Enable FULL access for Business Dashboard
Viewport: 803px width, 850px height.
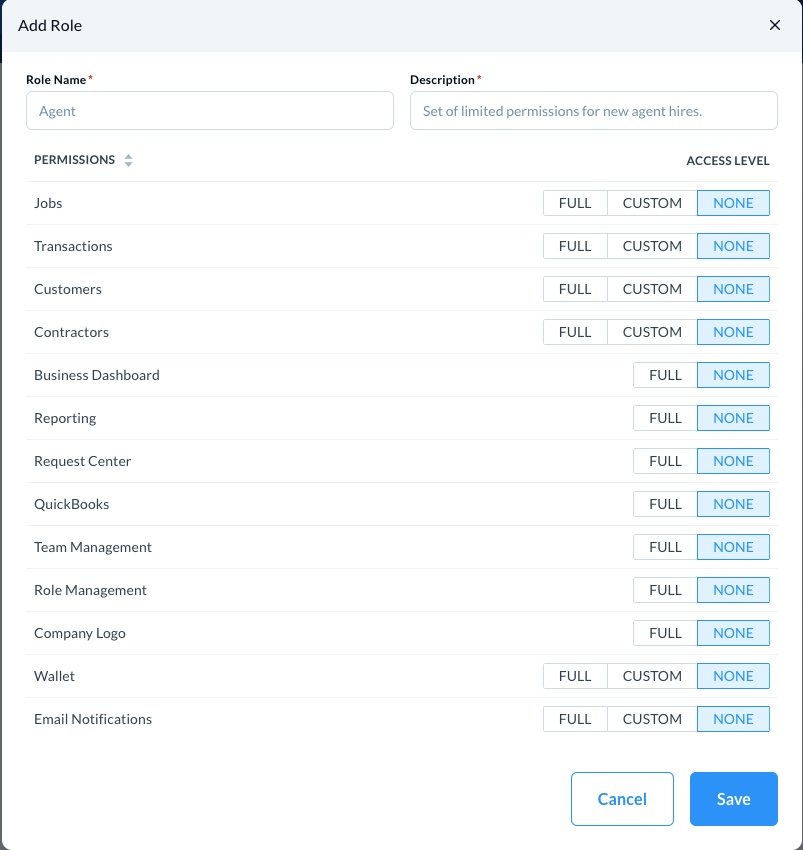coord(665,375)
